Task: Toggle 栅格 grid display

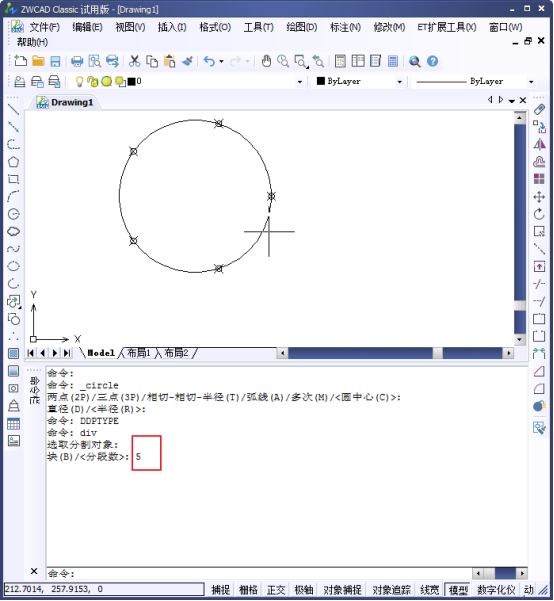Action: click(248, 590)
